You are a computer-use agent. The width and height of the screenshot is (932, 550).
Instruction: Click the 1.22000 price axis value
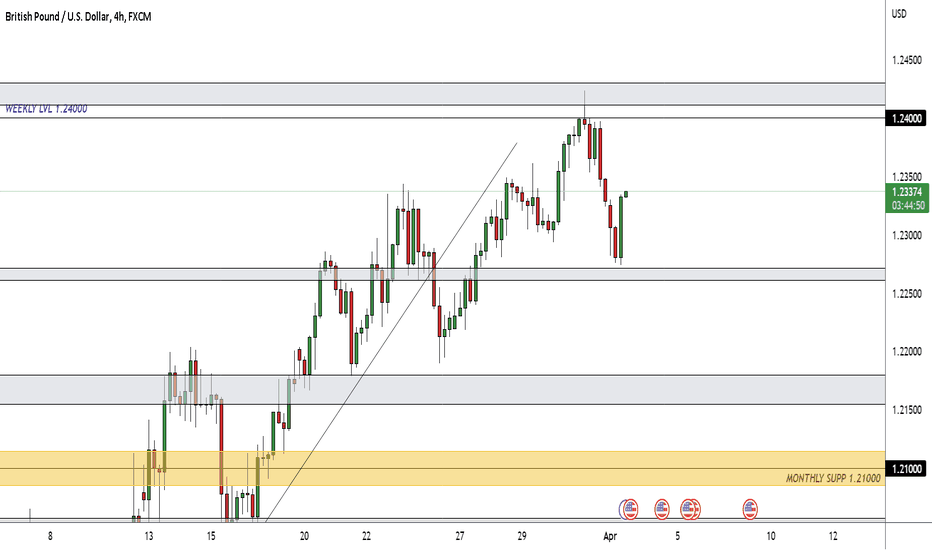point(907,352)
